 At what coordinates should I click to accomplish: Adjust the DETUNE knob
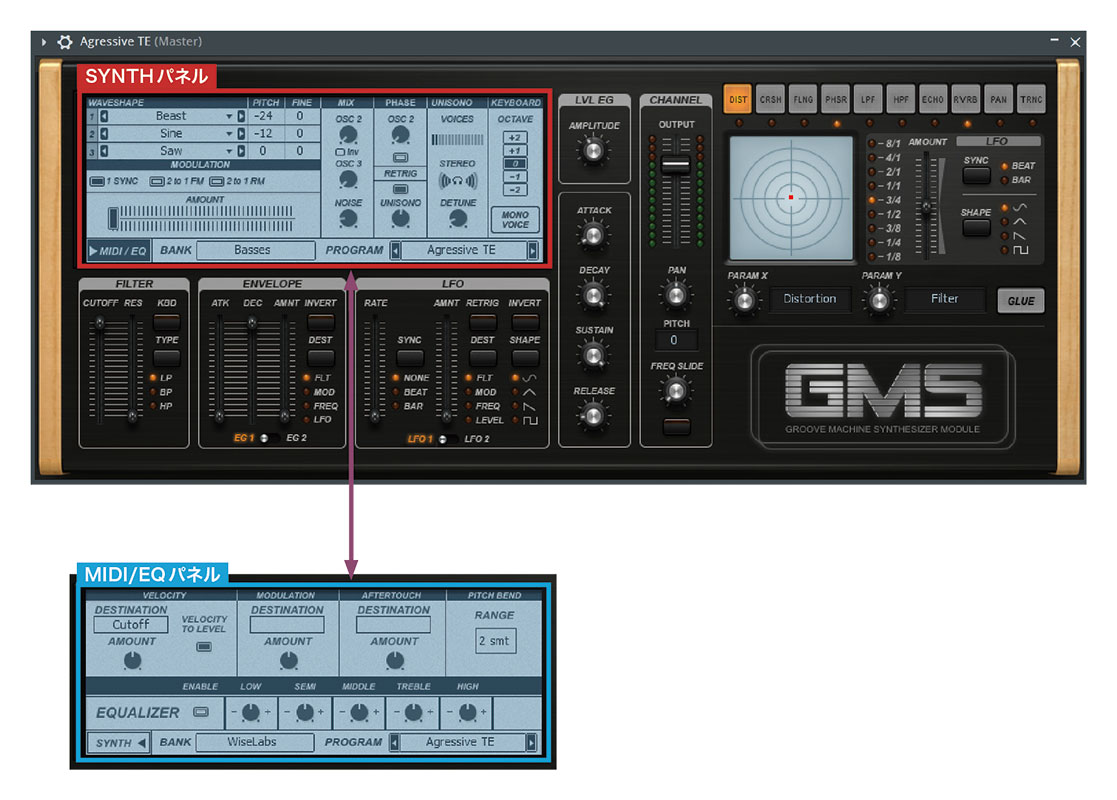[x=458, y=219]
